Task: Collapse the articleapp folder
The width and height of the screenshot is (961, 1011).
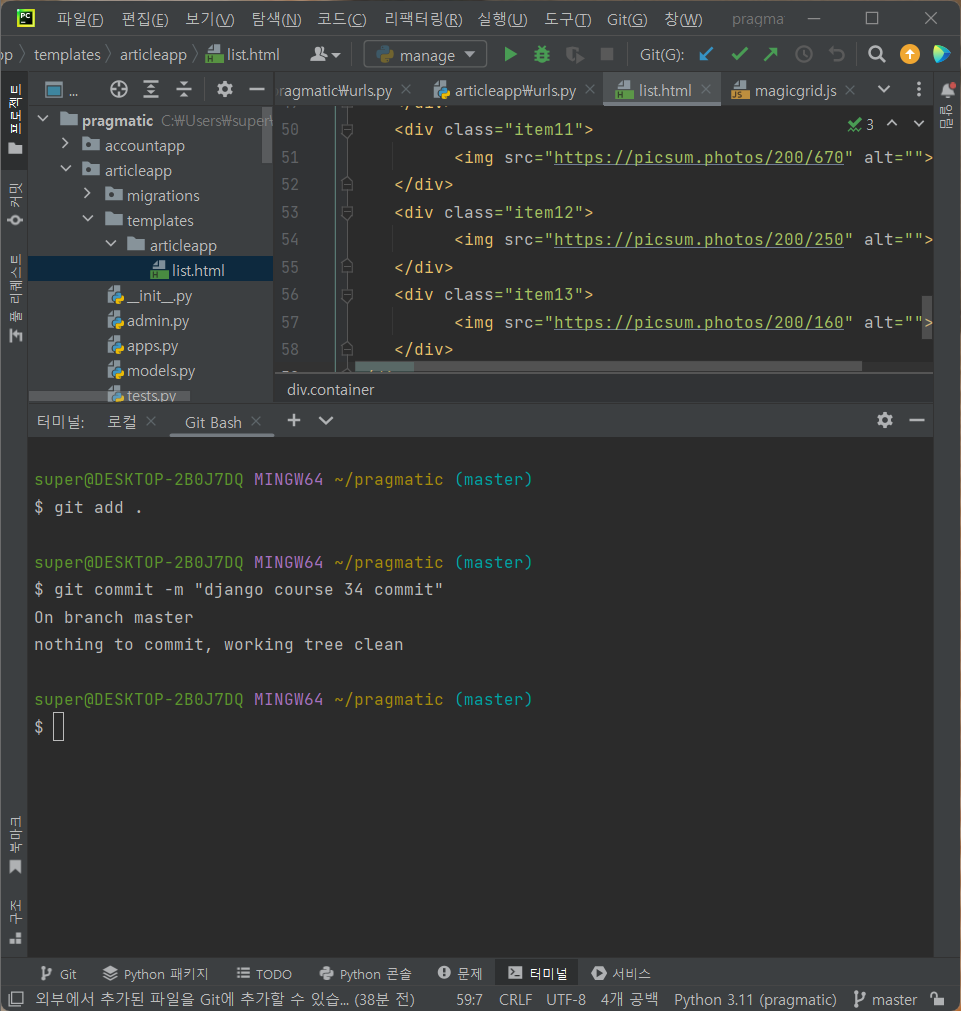Action: point(65,170)
